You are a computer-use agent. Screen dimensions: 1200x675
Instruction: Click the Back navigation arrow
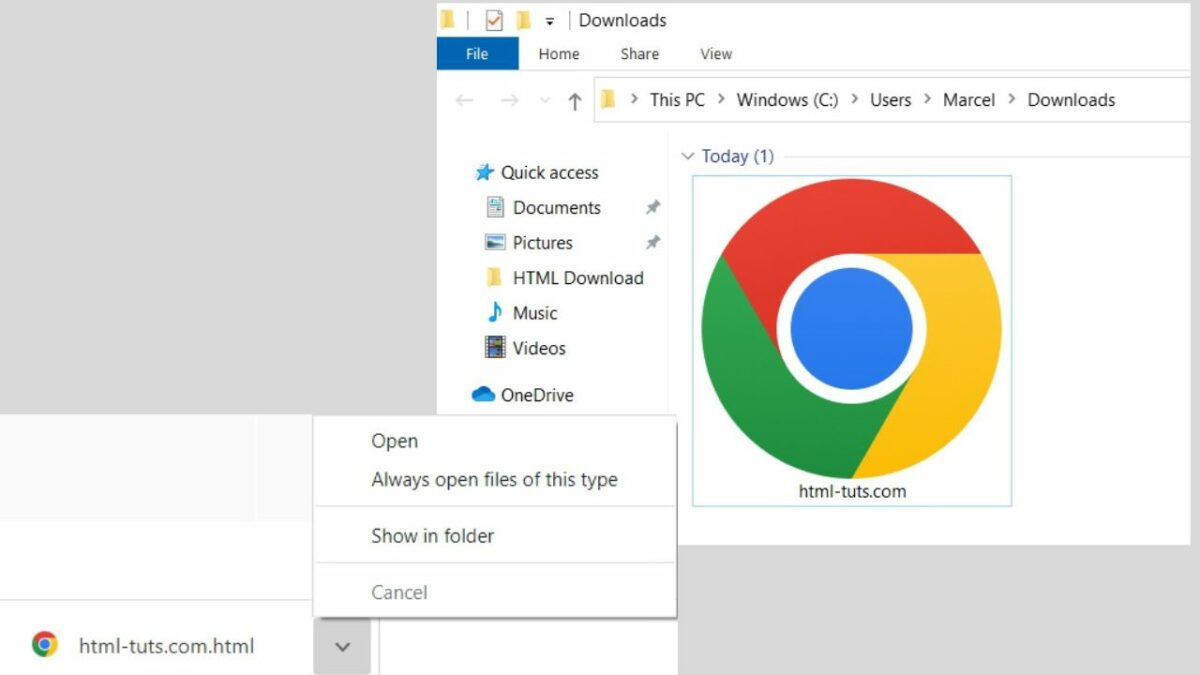point(464,100)
